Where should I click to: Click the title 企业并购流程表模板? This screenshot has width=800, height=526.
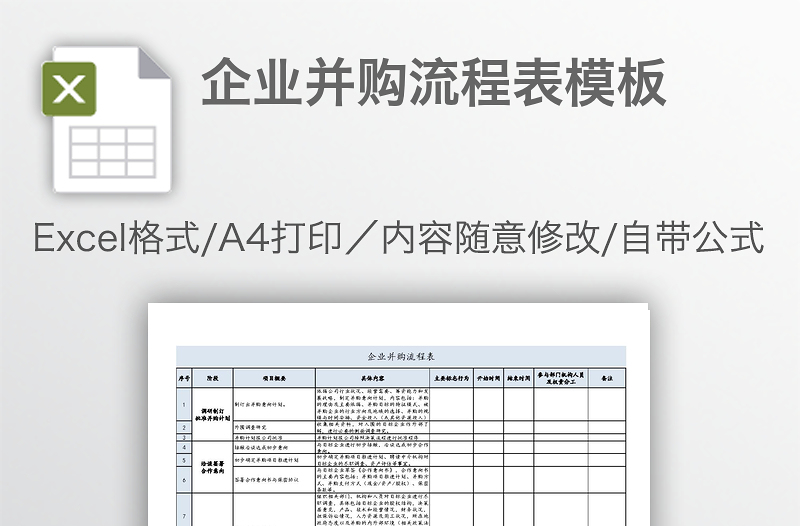click(434, 83)
